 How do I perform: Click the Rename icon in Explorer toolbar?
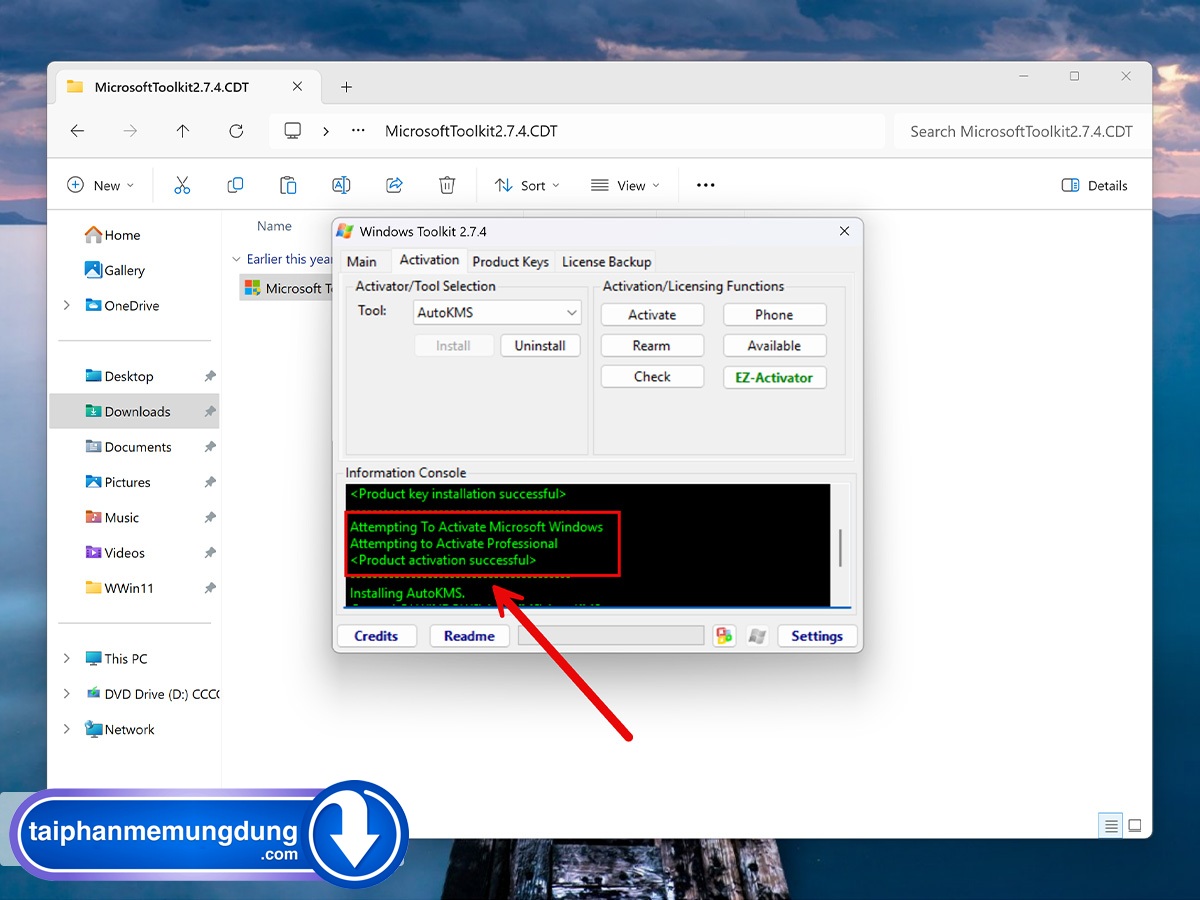tap(341, 185)
